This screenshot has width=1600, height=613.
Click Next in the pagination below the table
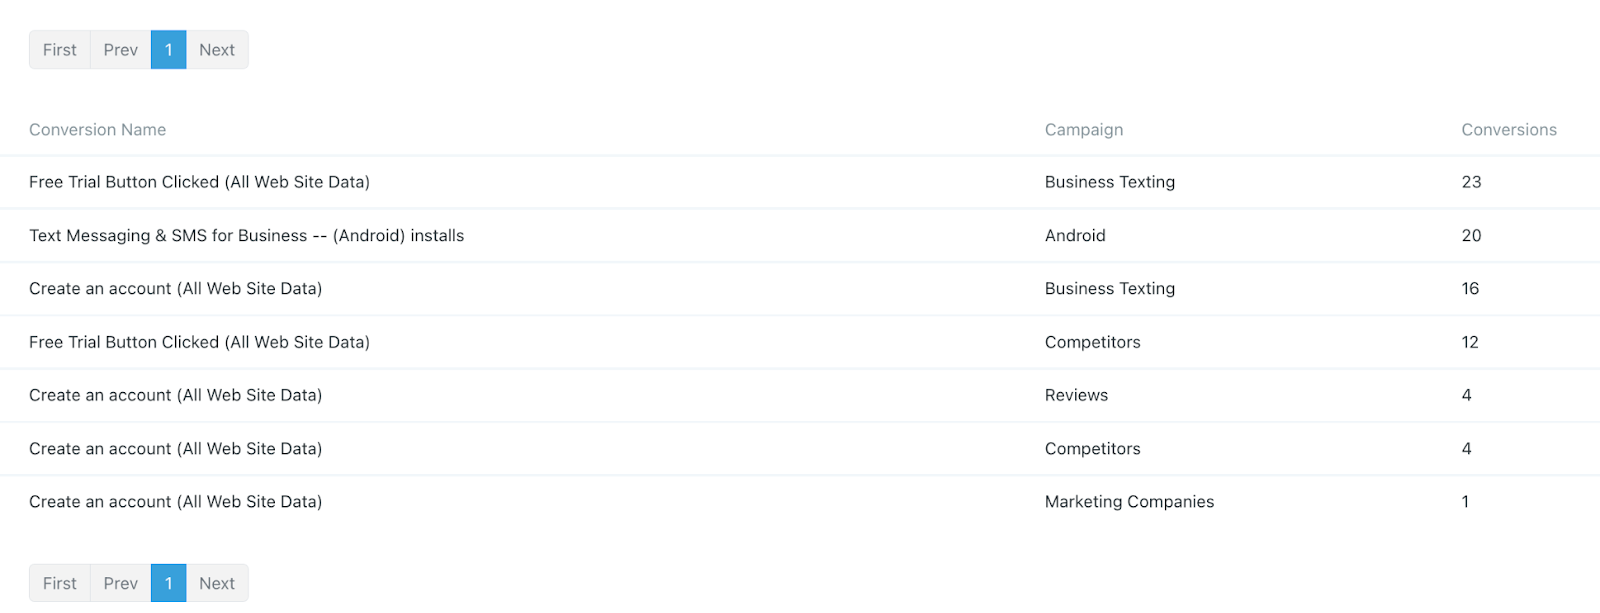click(217, 583)
